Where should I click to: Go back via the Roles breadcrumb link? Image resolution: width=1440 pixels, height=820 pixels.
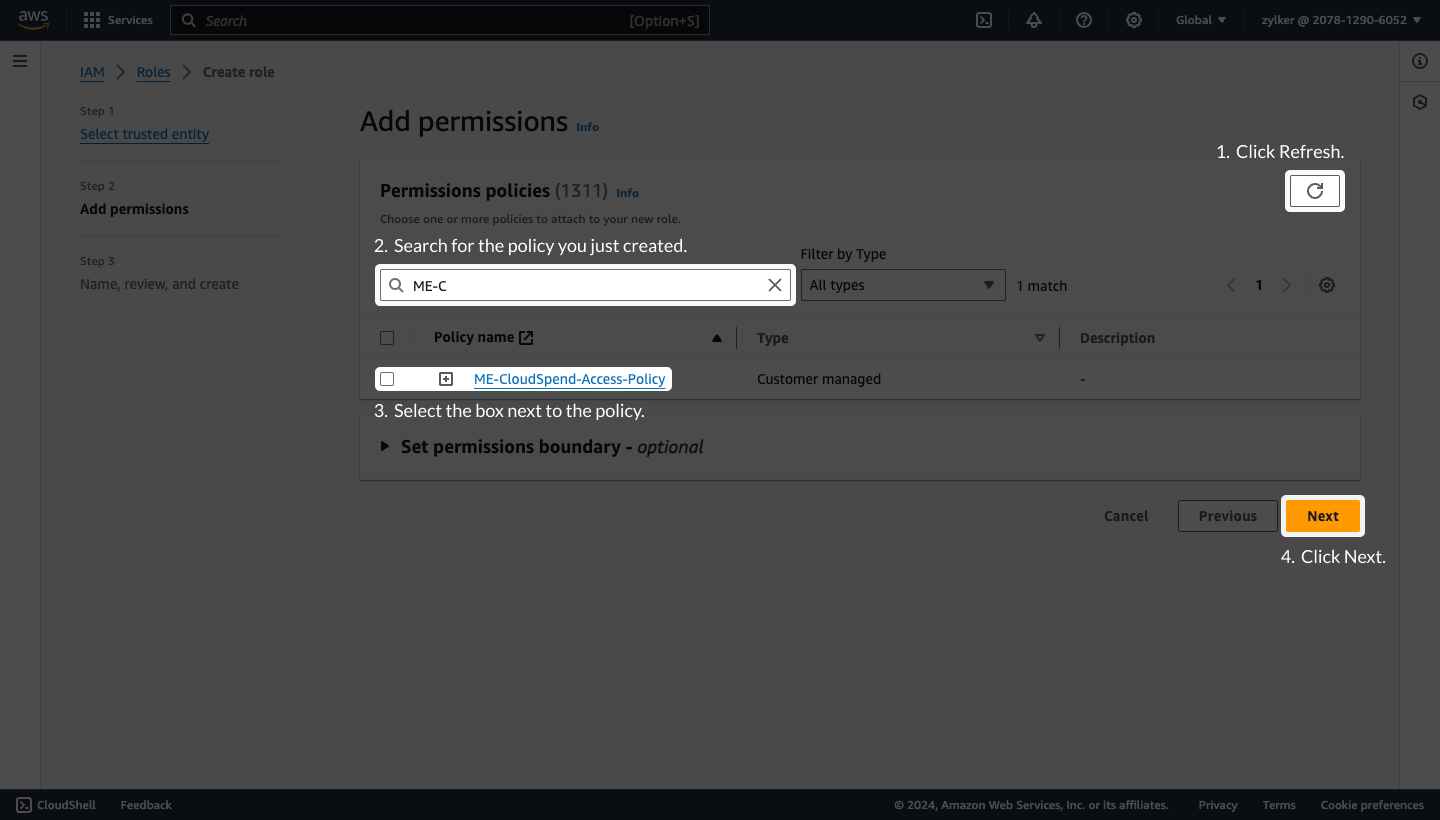click(x=153, y=72)
